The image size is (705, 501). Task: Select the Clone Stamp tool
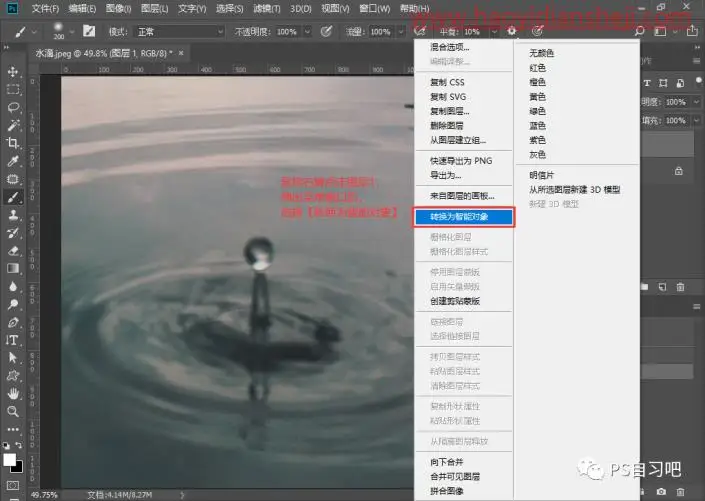(13, 215)
